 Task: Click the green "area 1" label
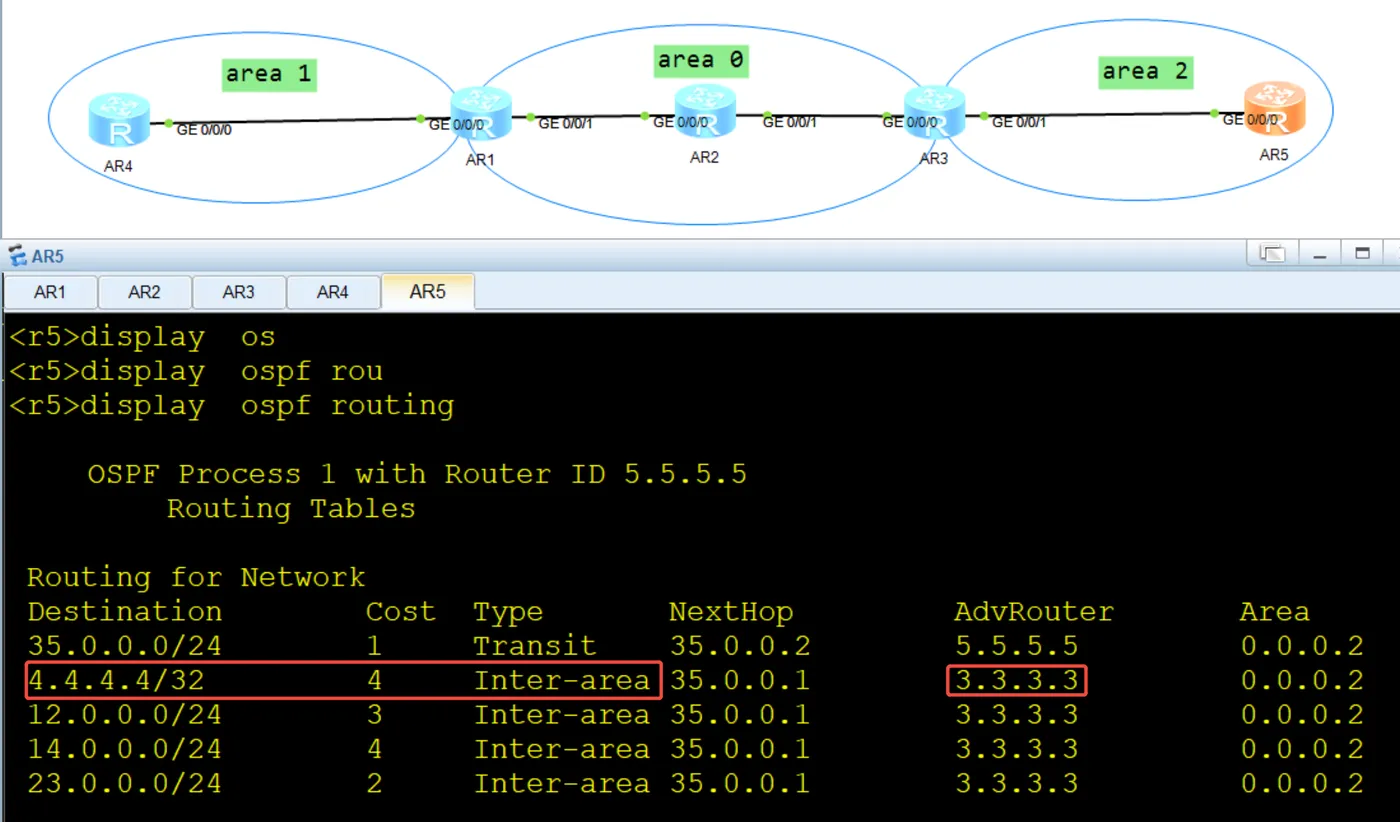269,74
